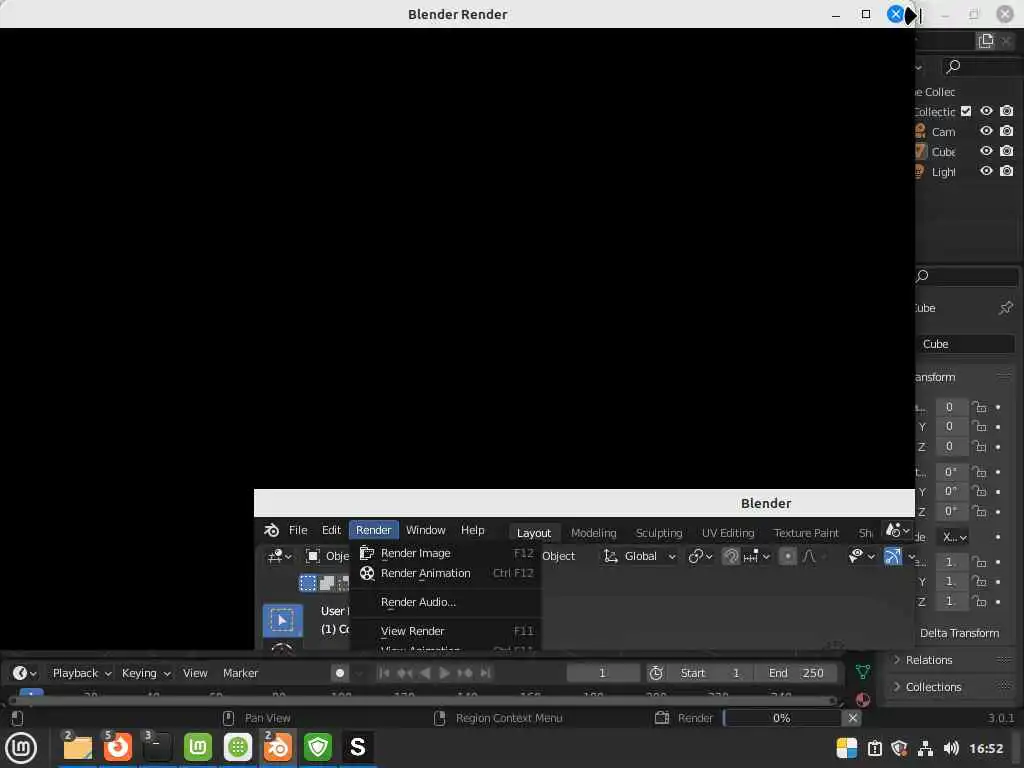The image size is (1024, 768).
Task: Click the new scene icon at top right
Action: [985, 41]
